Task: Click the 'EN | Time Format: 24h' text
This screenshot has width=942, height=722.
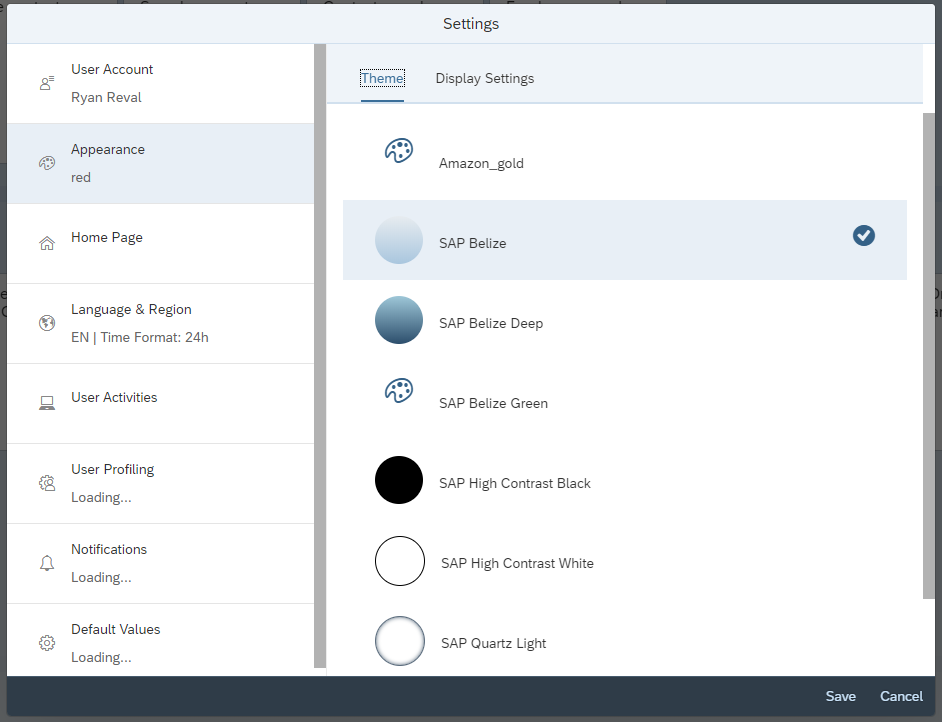Action: (x=139, y=337)
